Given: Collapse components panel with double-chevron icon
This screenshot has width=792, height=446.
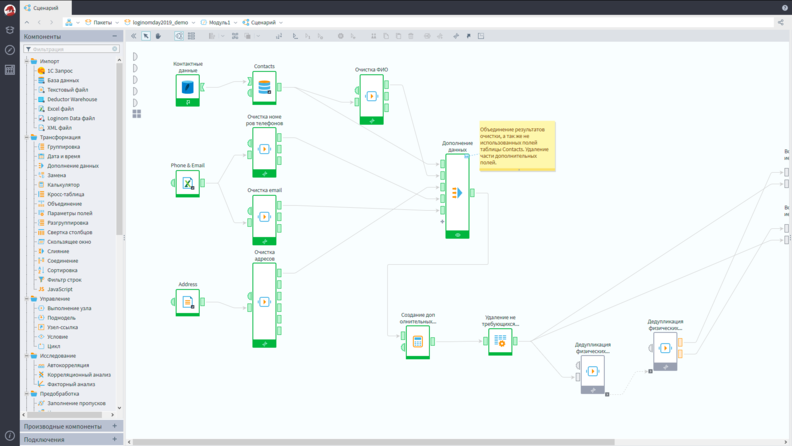Looking at the screenshot, I should [x=133, y=36].
